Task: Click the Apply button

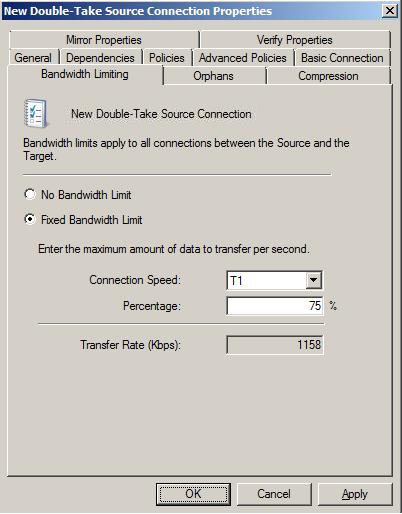Action: 355,494
